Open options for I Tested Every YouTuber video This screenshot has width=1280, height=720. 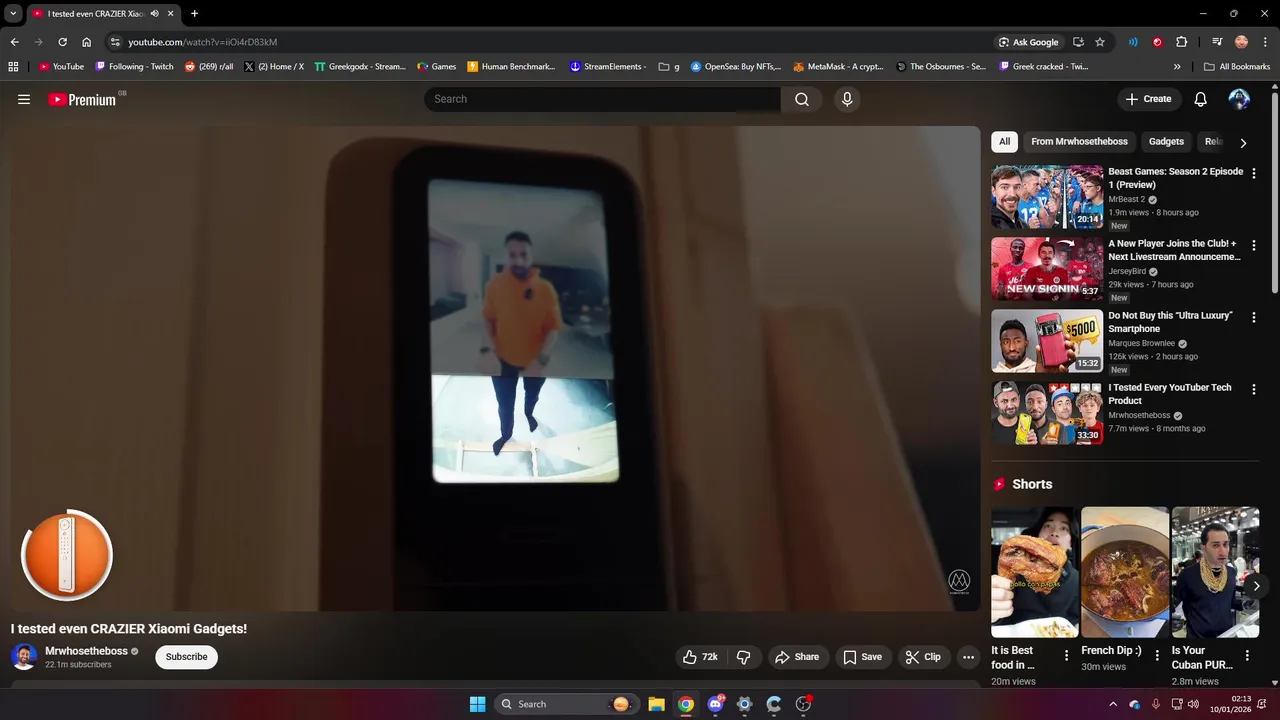[1254, 389]
